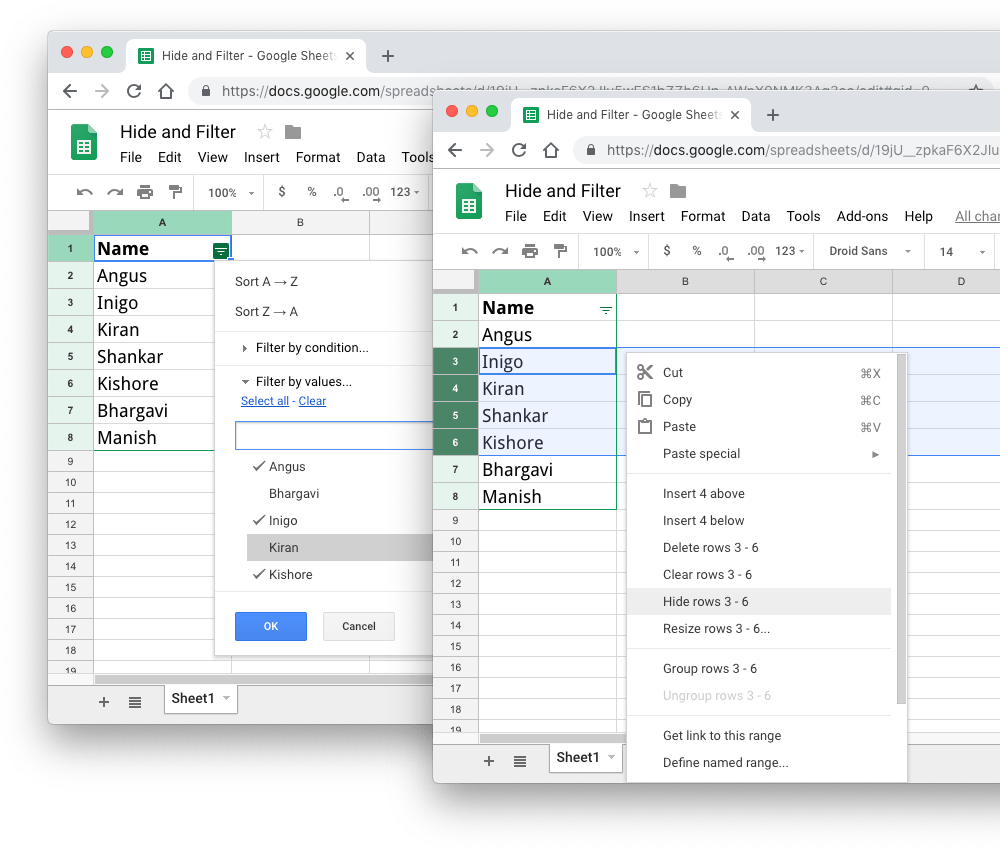Click the context menu vertical scrollbar
The width and height of the screenshot is (1000, 850).
click(x=901, y=529)
